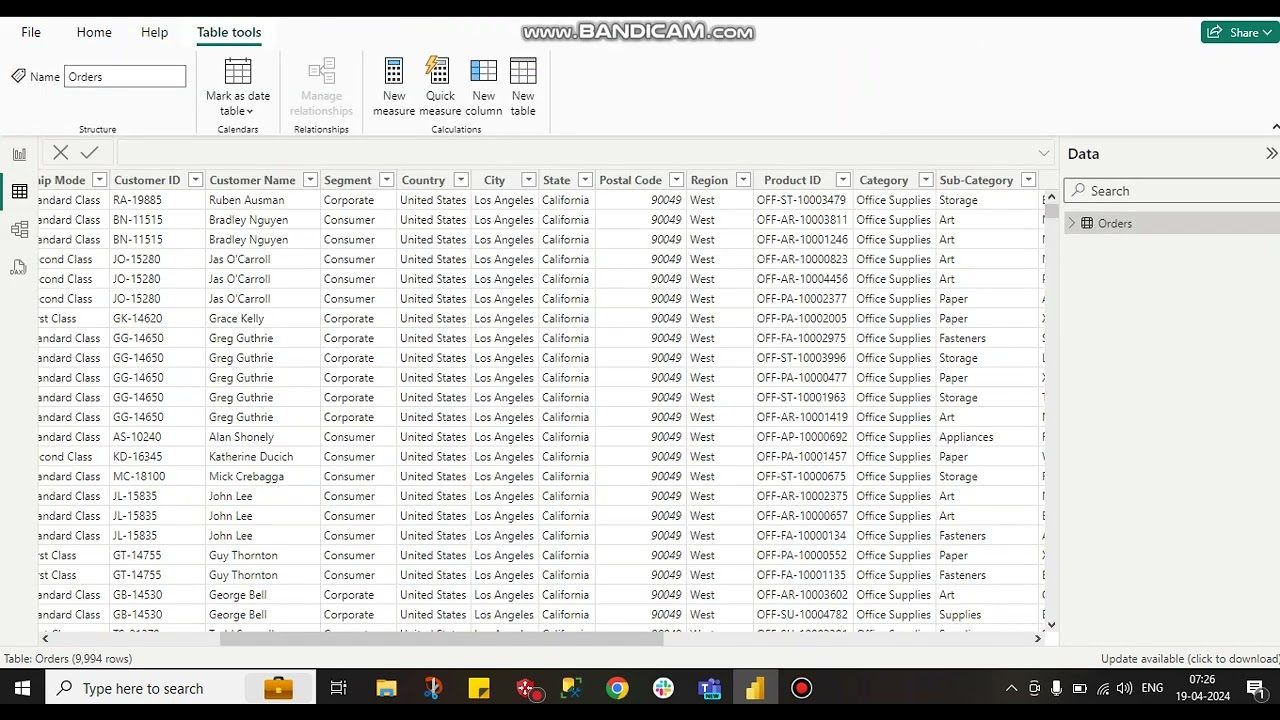Open the Ship Mode column filter dropdown
The height and width of the screenshot is (720, 1280).
point(99,180)
